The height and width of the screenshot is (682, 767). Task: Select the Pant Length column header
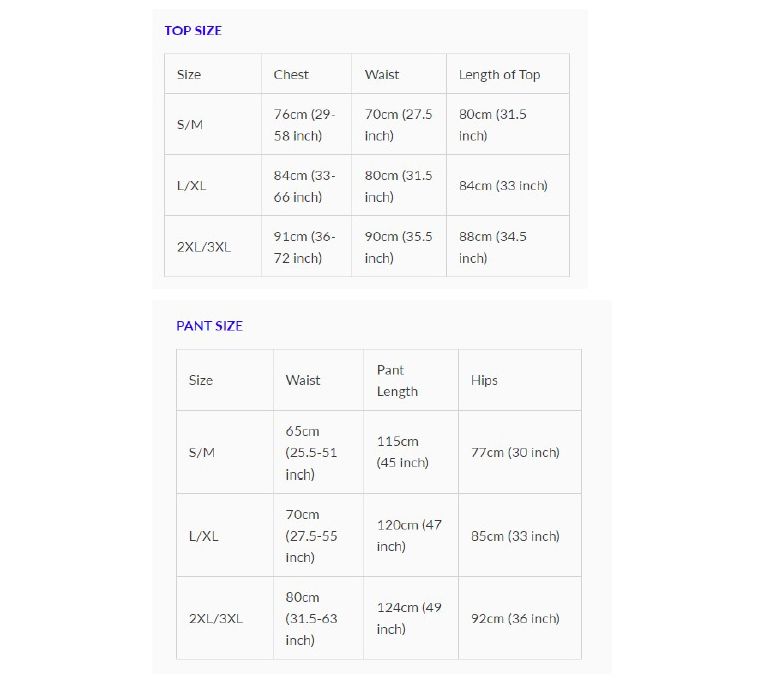pyautogui.click(x=397, y=381)
